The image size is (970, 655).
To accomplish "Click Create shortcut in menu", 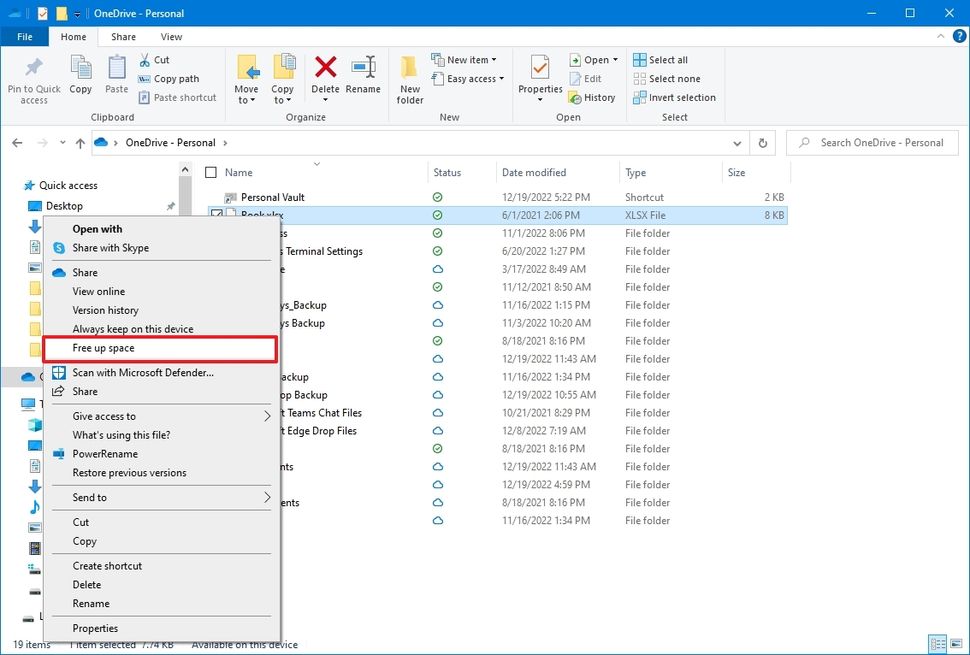I will point(107,566).
